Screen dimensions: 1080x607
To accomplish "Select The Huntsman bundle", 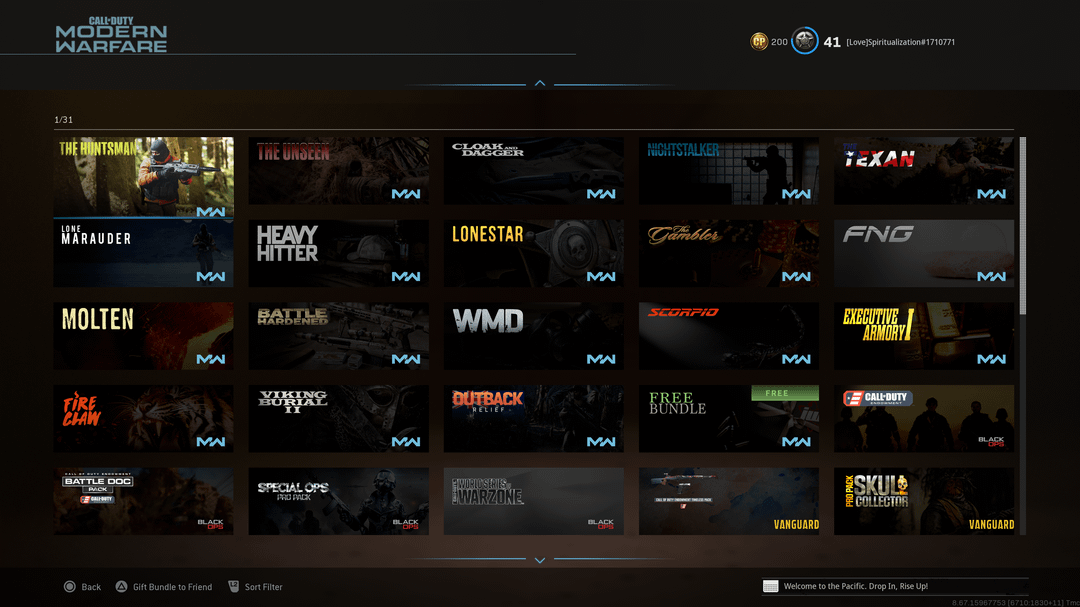I will pos(143,177).
